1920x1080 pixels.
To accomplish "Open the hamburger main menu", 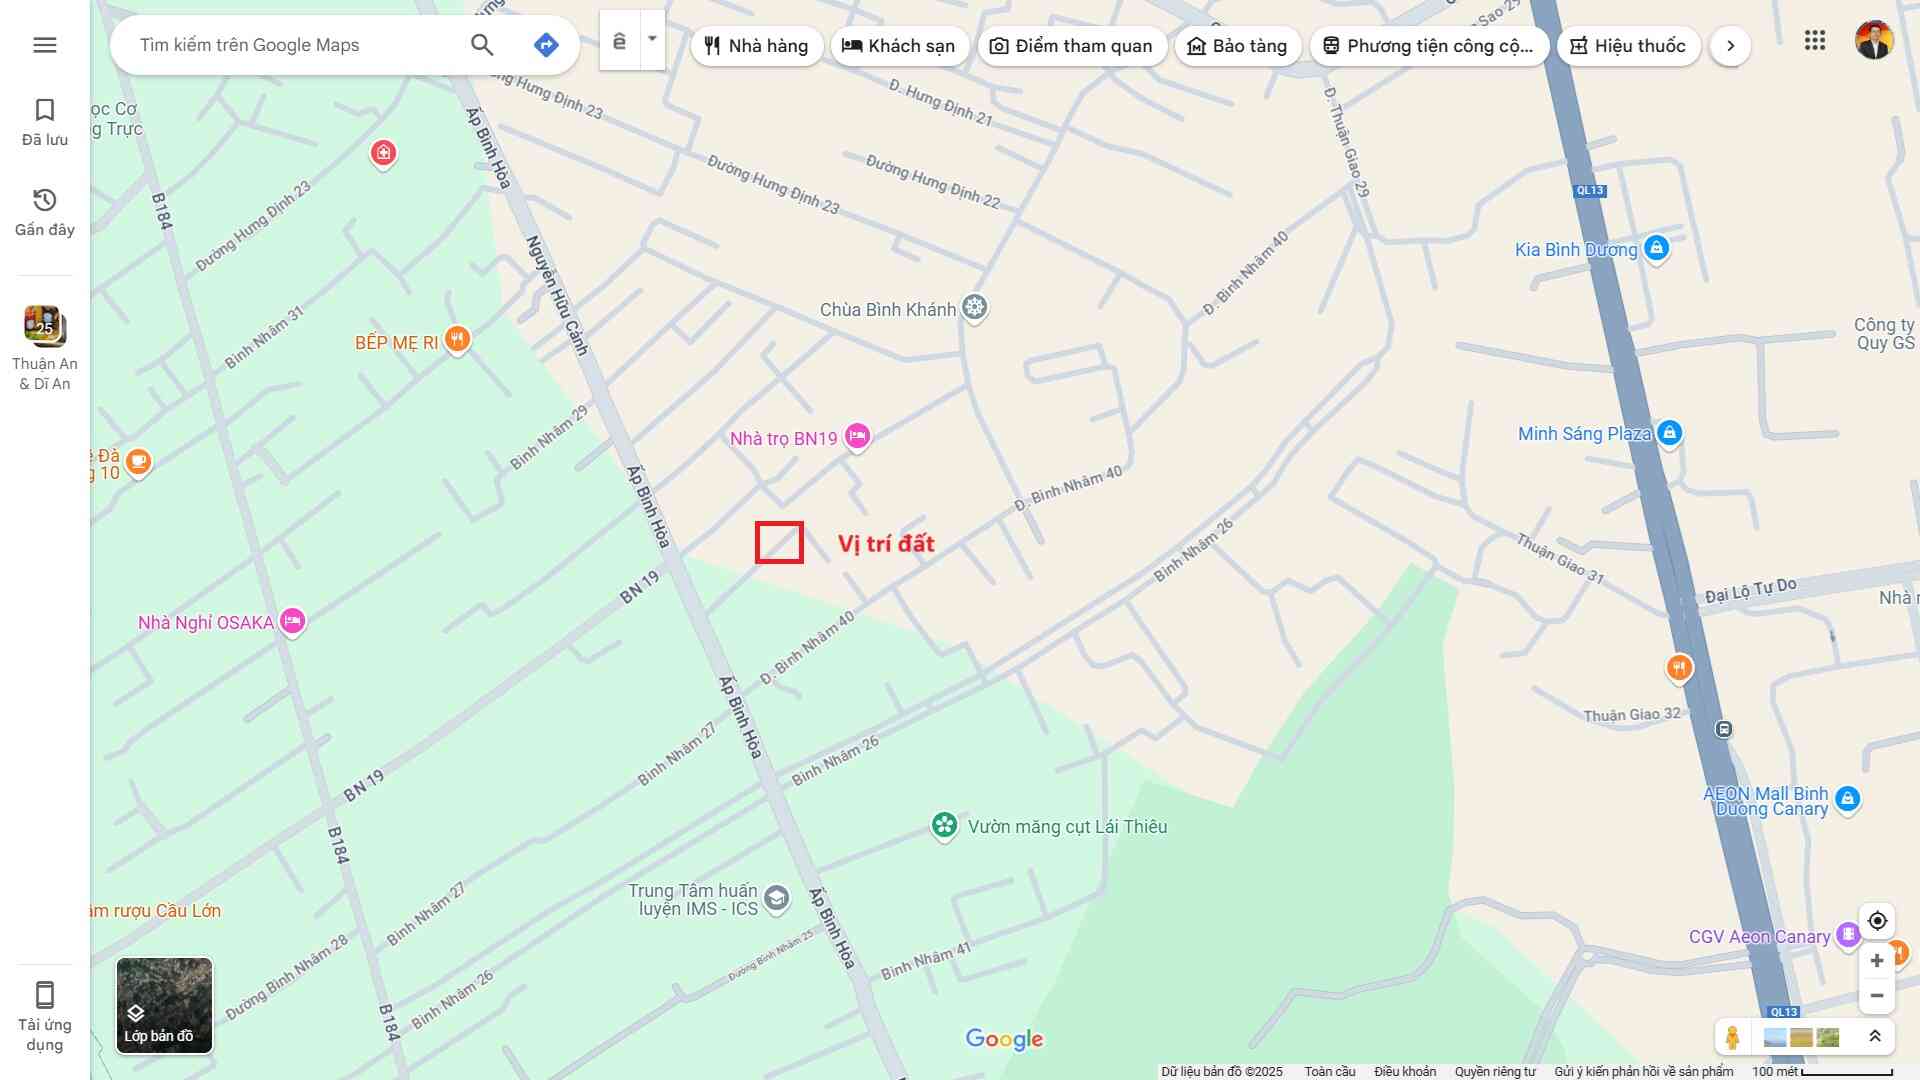I will pos(44,45).
